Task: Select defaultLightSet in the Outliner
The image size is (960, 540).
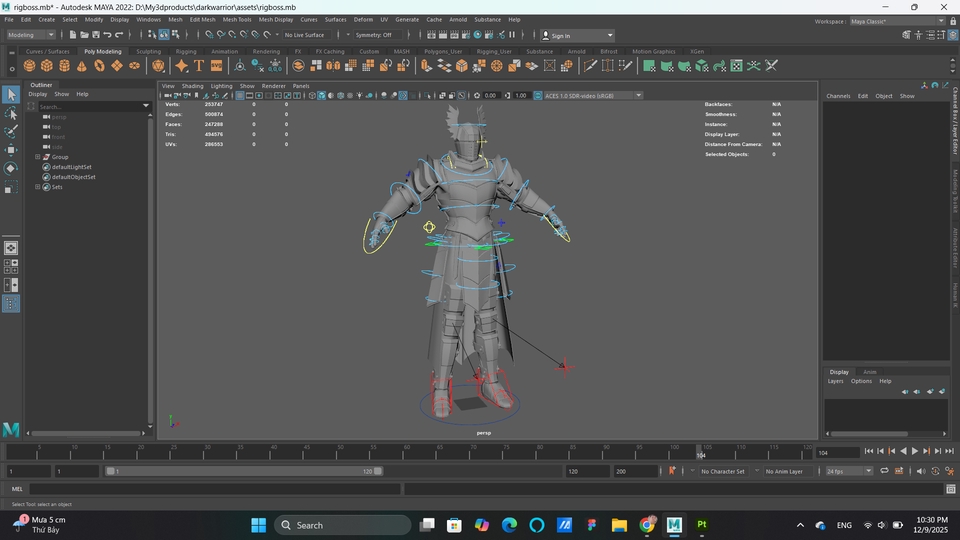Action: pyautogui.click(x=72, y=167)
